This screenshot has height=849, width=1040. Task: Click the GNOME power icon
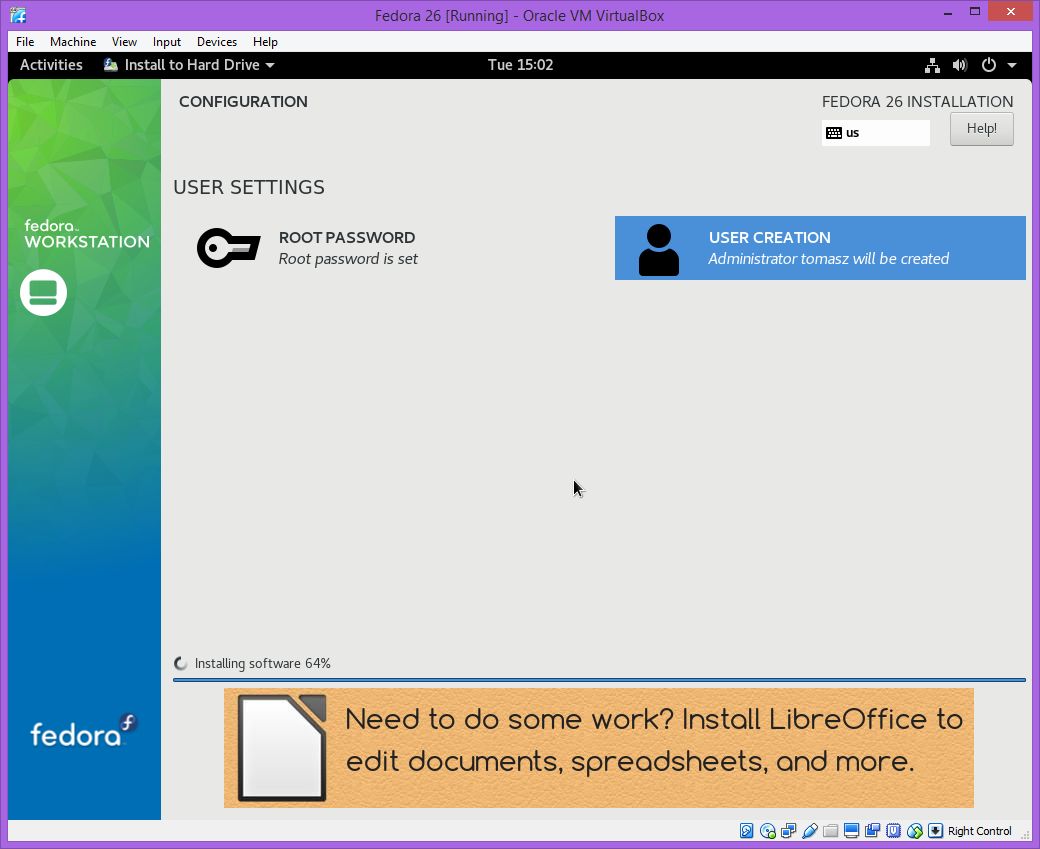988,65
